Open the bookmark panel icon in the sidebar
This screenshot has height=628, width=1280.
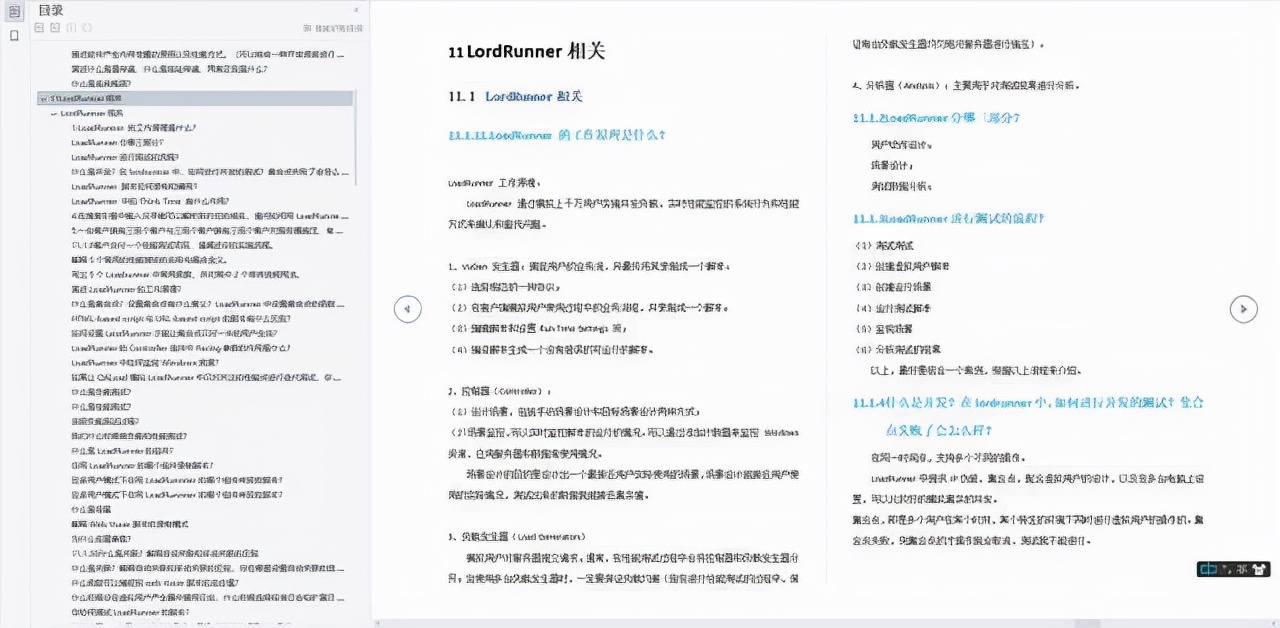coord(14,36)
